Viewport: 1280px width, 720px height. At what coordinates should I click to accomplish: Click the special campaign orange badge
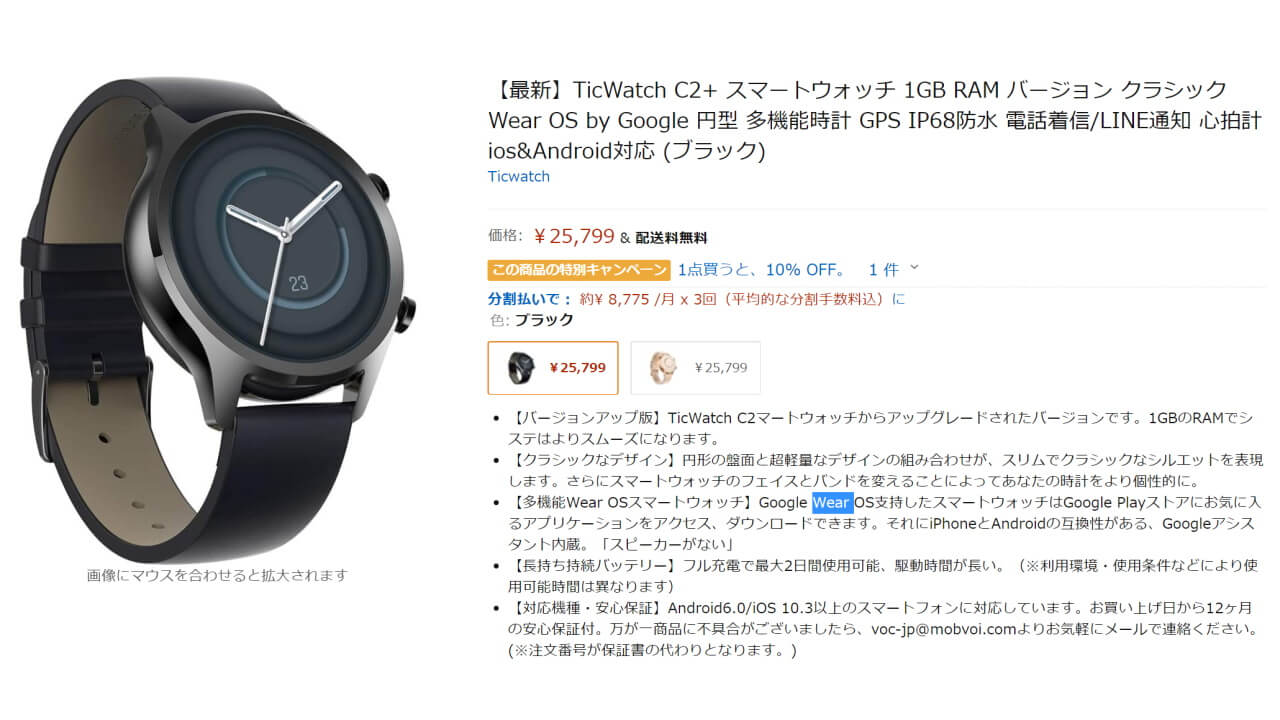point(579,270)
